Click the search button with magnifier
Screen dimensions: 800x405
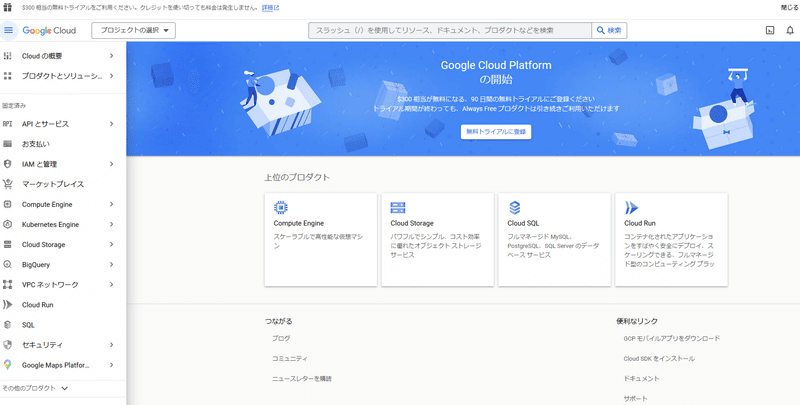609,31
